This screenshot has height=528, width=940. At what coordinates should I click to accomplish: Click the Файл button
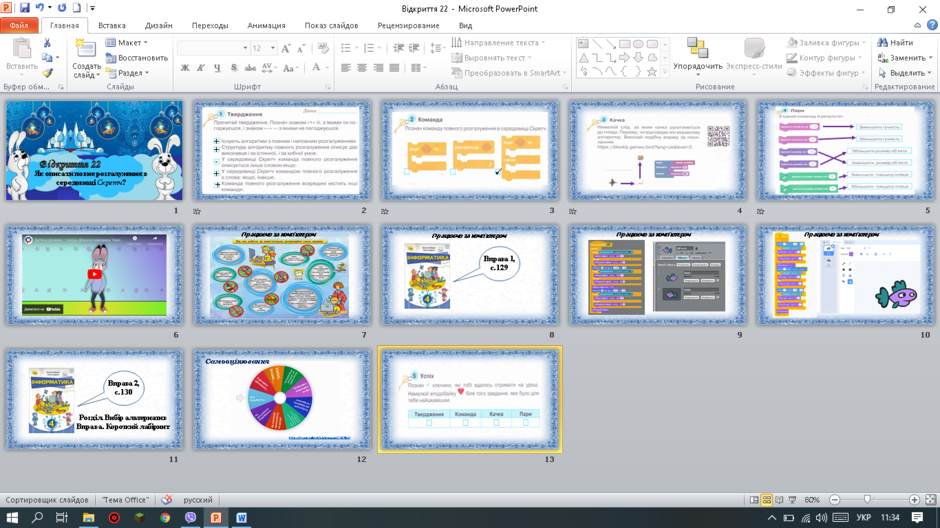19,25
